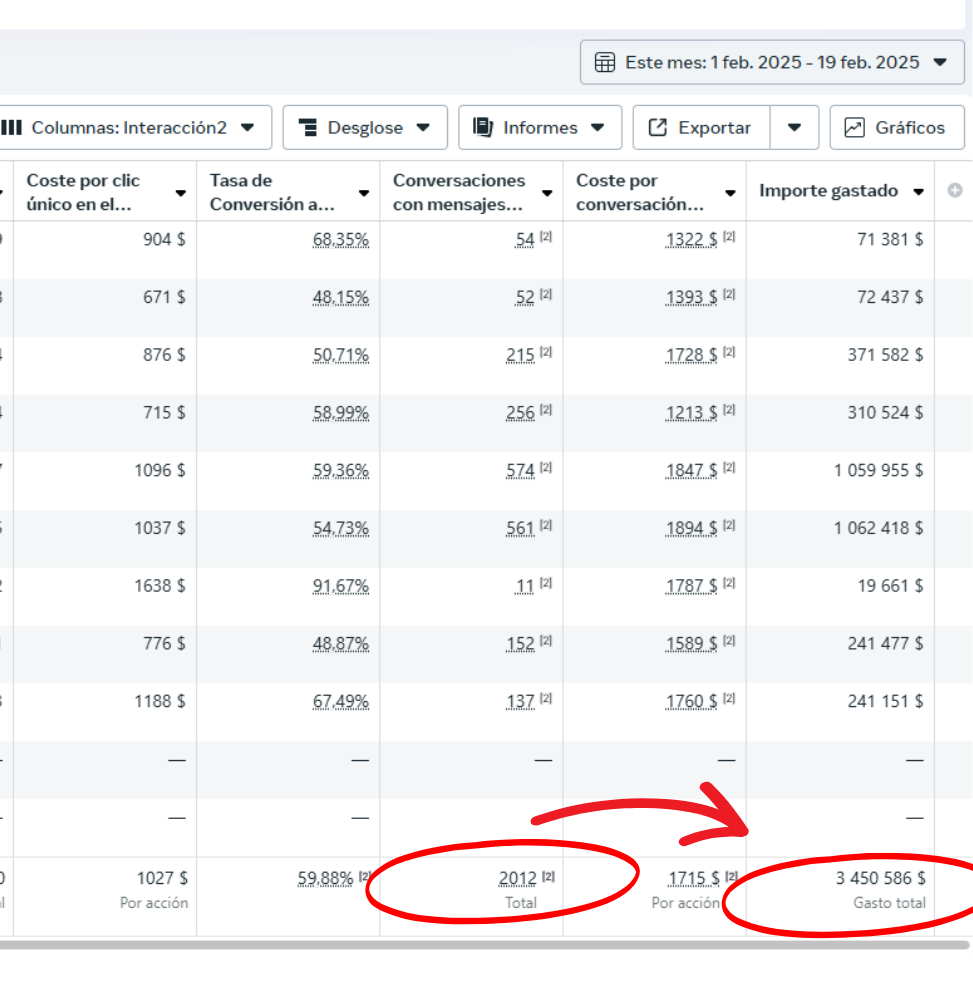Click the Exportar export icon
Viewport: 973px width, 997px height.
point(658,128)
